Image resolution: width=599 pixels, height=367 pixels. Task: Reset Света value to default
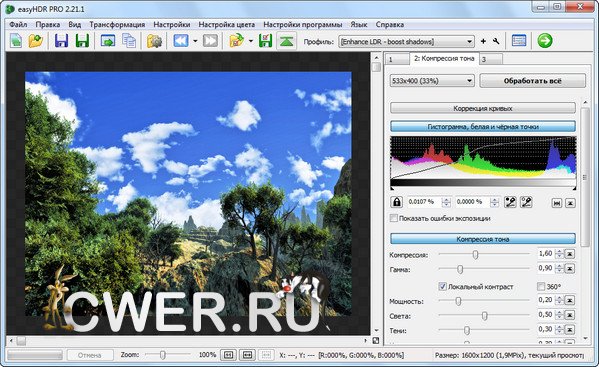point(570,315)
